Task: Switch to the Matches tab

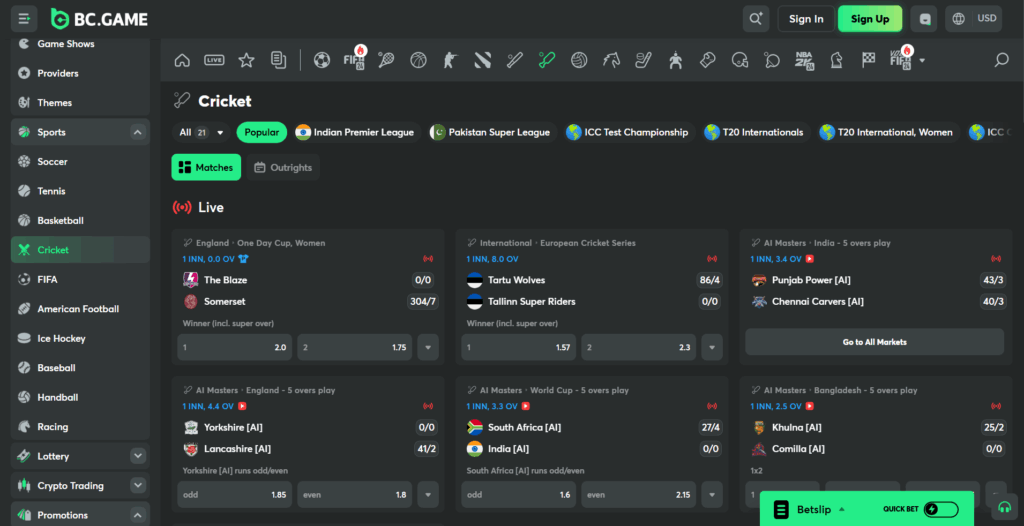Action: coord(206,167)
